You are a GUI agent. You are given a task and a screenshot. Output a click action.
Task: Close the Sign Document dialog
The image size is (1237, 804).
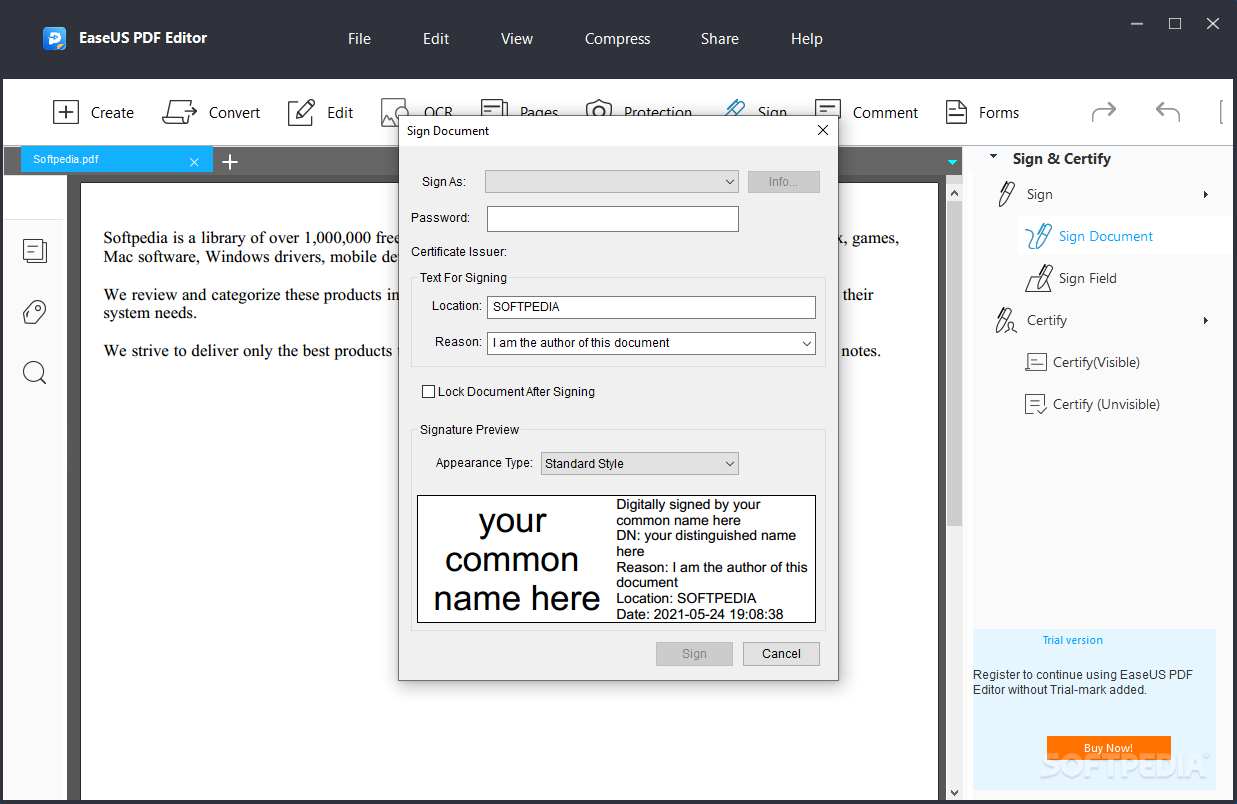click(823, 130)
